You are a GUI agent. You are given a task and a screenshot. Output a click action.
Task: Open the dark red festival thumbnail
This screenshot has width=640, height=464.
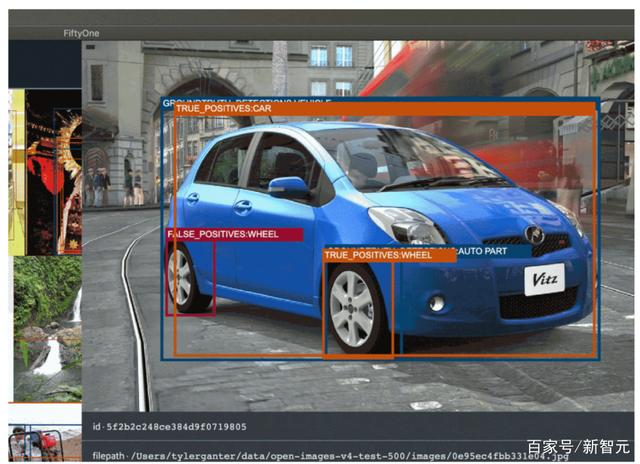point(53,172)
